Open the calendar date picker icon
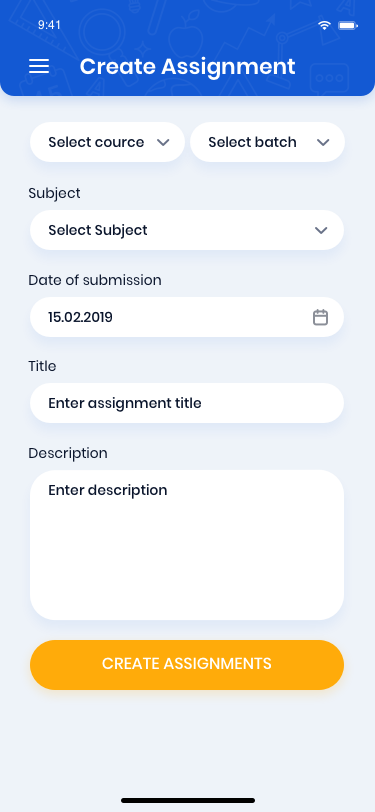The image size is (375, 812). 321,317
